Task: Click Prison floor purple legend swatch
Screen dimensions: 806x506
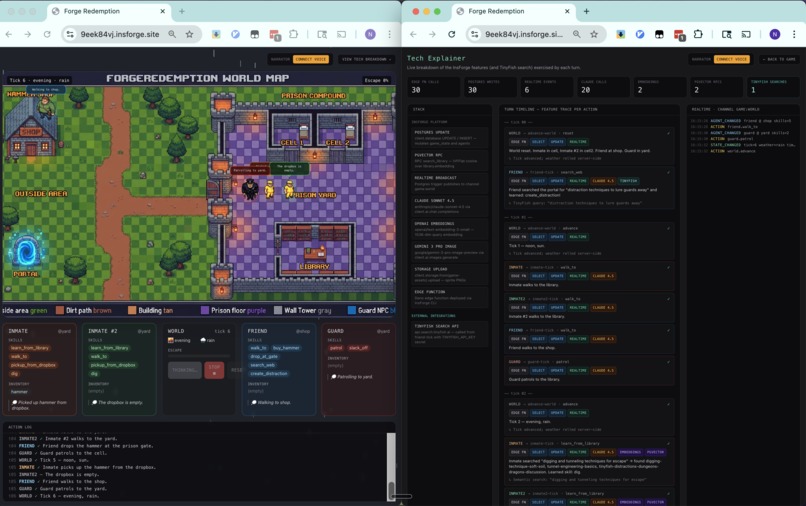Action: [205, 310]
